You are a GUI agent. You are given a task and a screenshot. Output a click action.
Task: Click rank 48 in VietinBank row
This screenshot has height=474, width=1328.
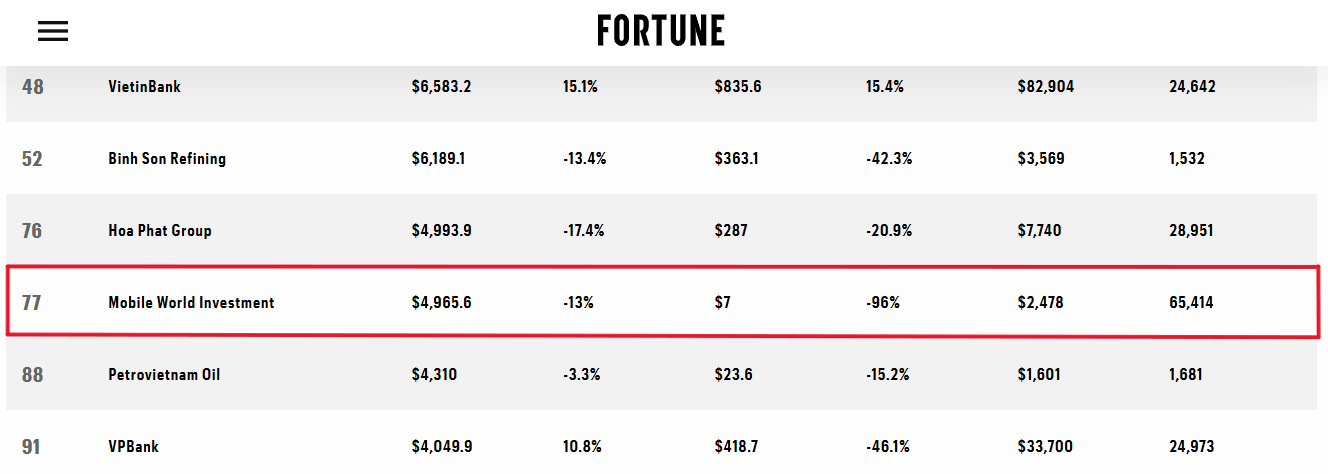pos(33,87)
